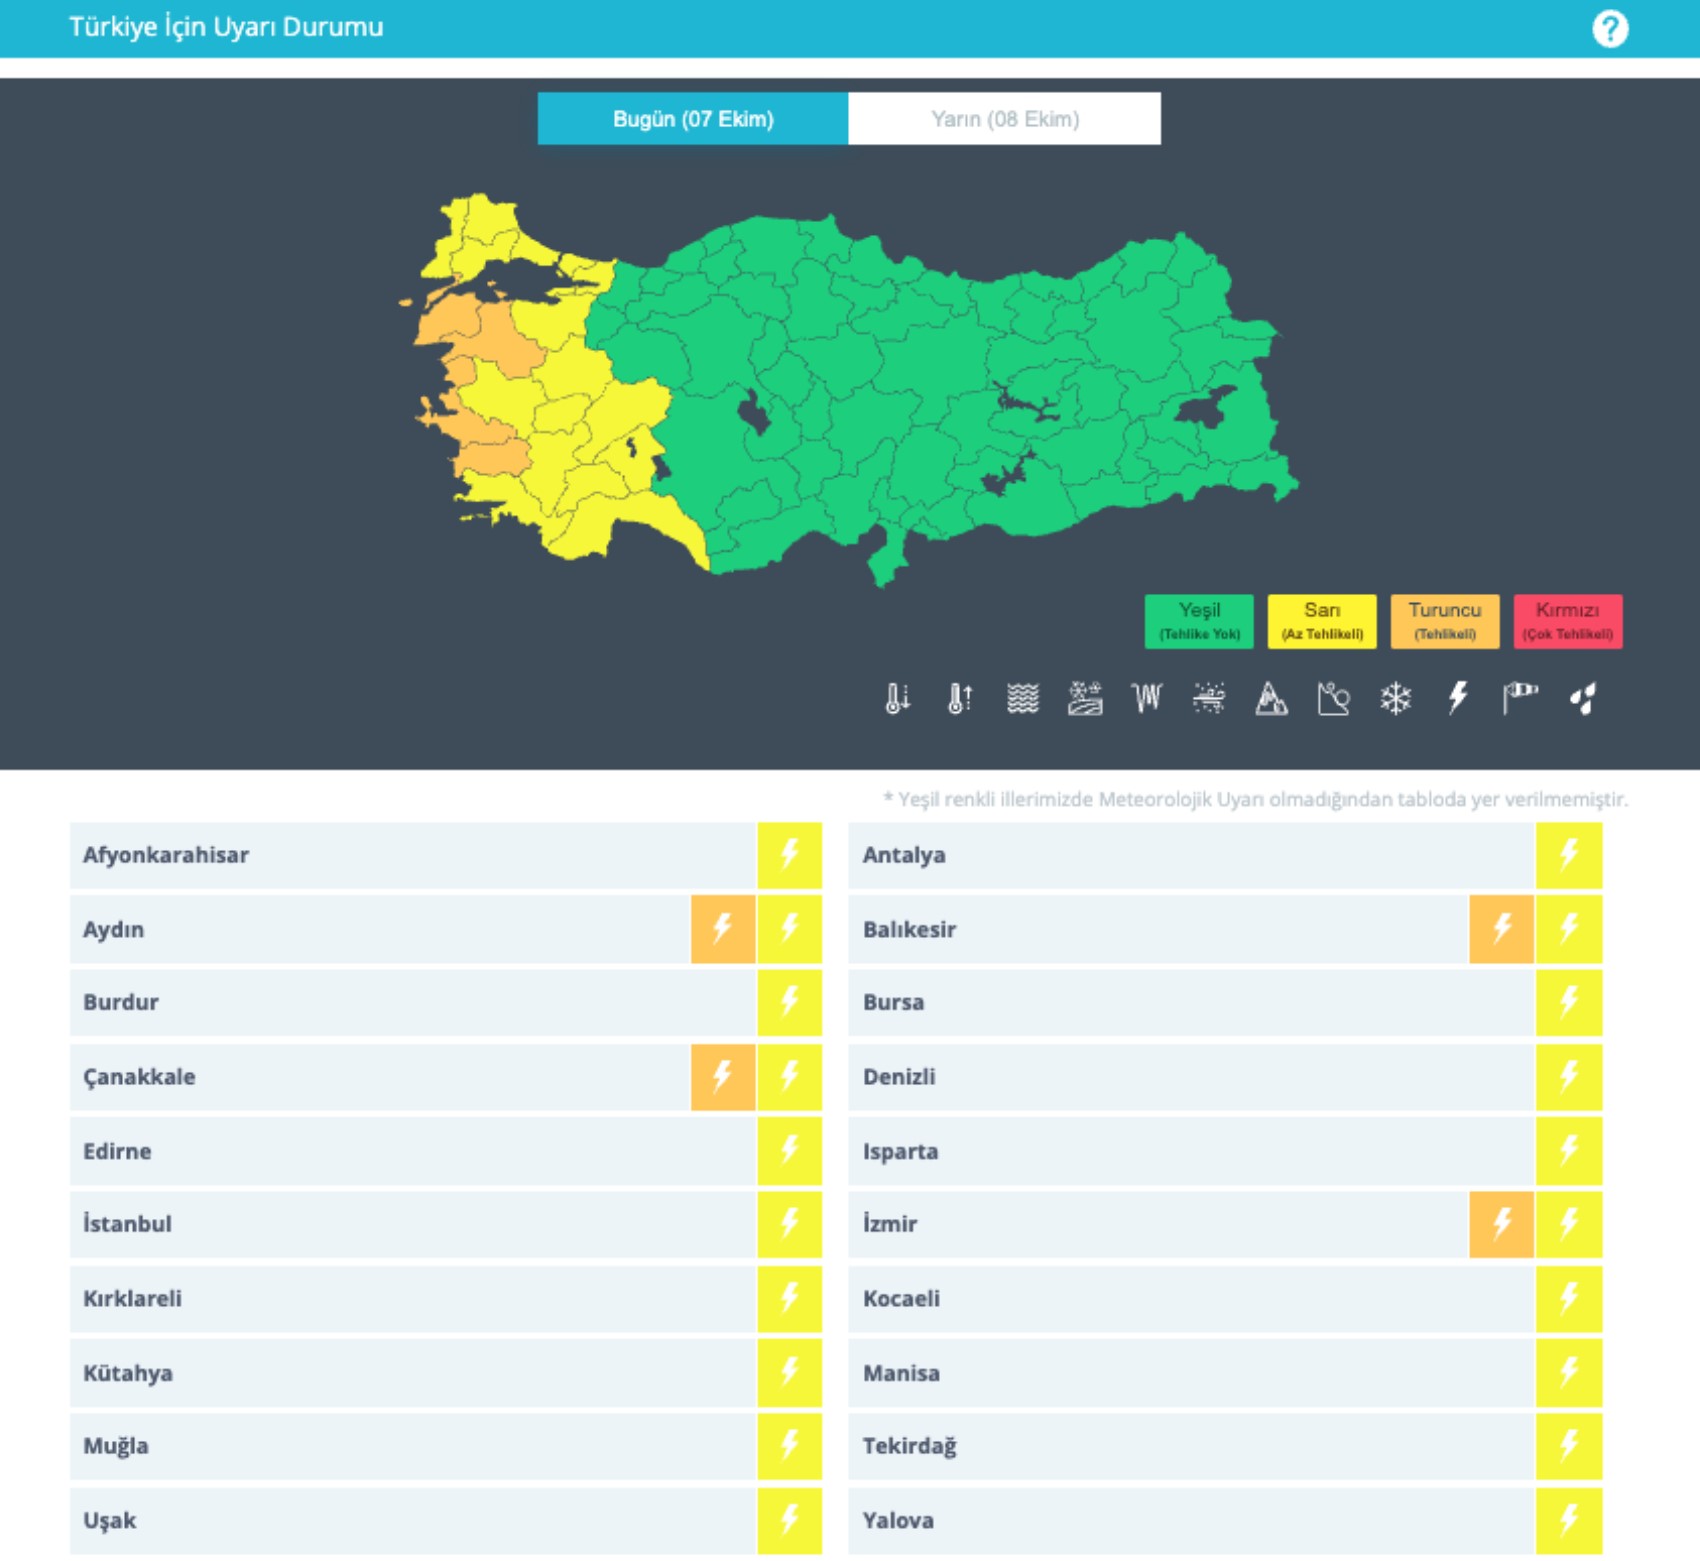
Task: Open İzmir's orange thunderstorm warning
Action: point(1501,1224)
